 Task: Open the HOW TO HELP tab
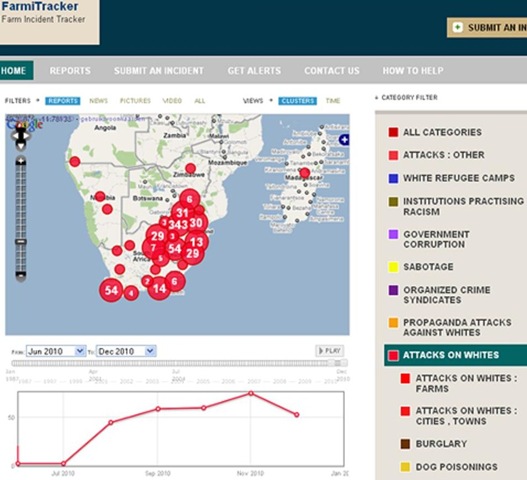pos(413,71)
